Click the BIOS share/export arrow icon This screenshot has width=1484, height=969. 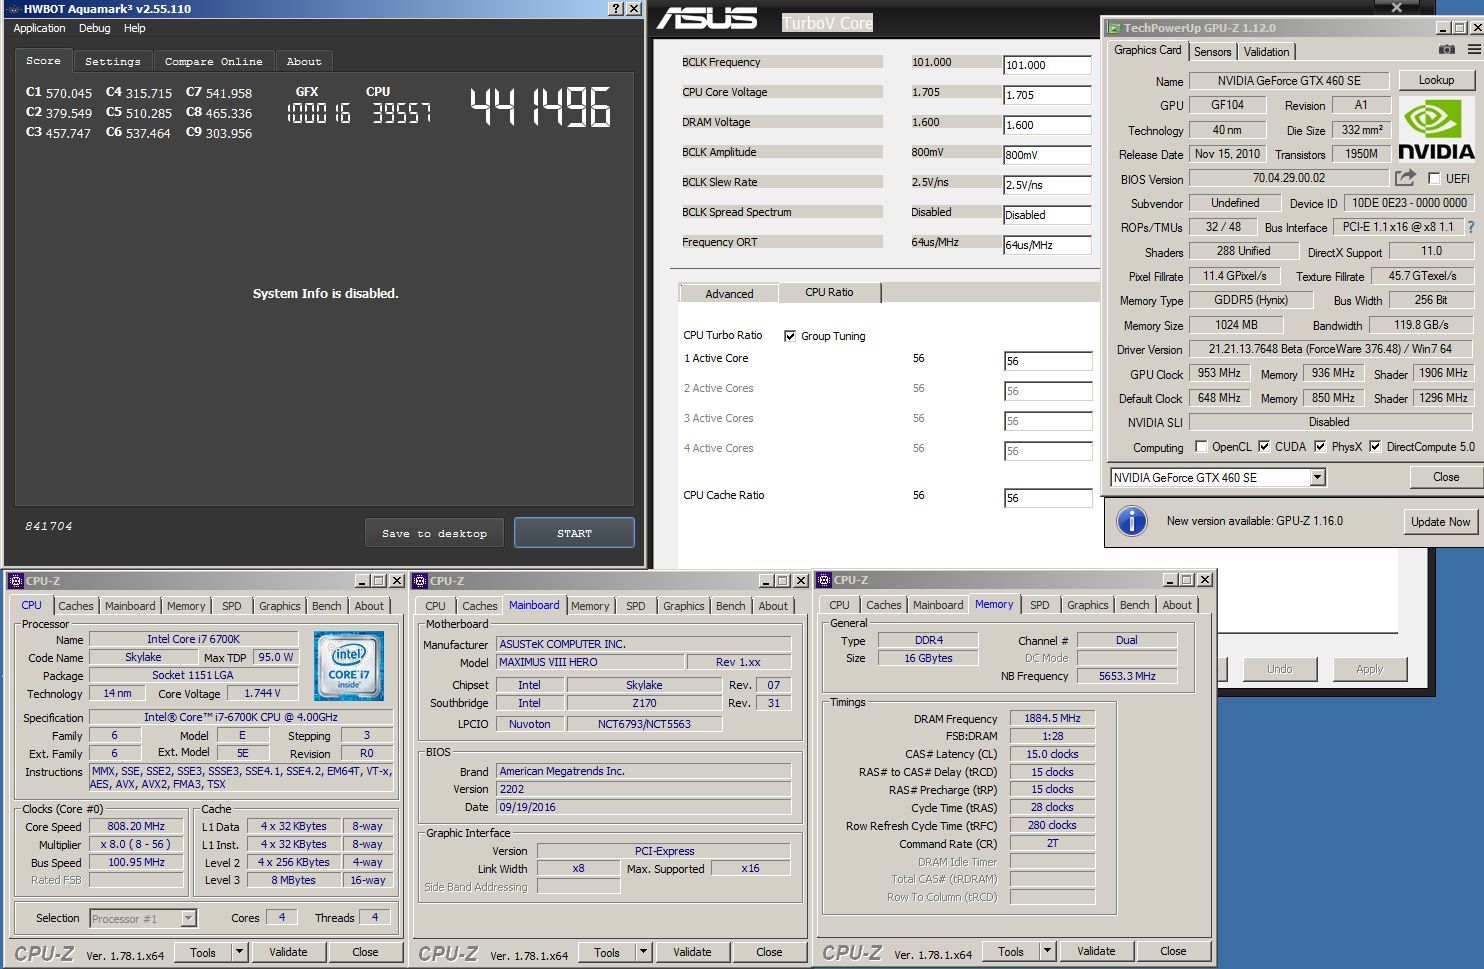(x=1405, y=178)
